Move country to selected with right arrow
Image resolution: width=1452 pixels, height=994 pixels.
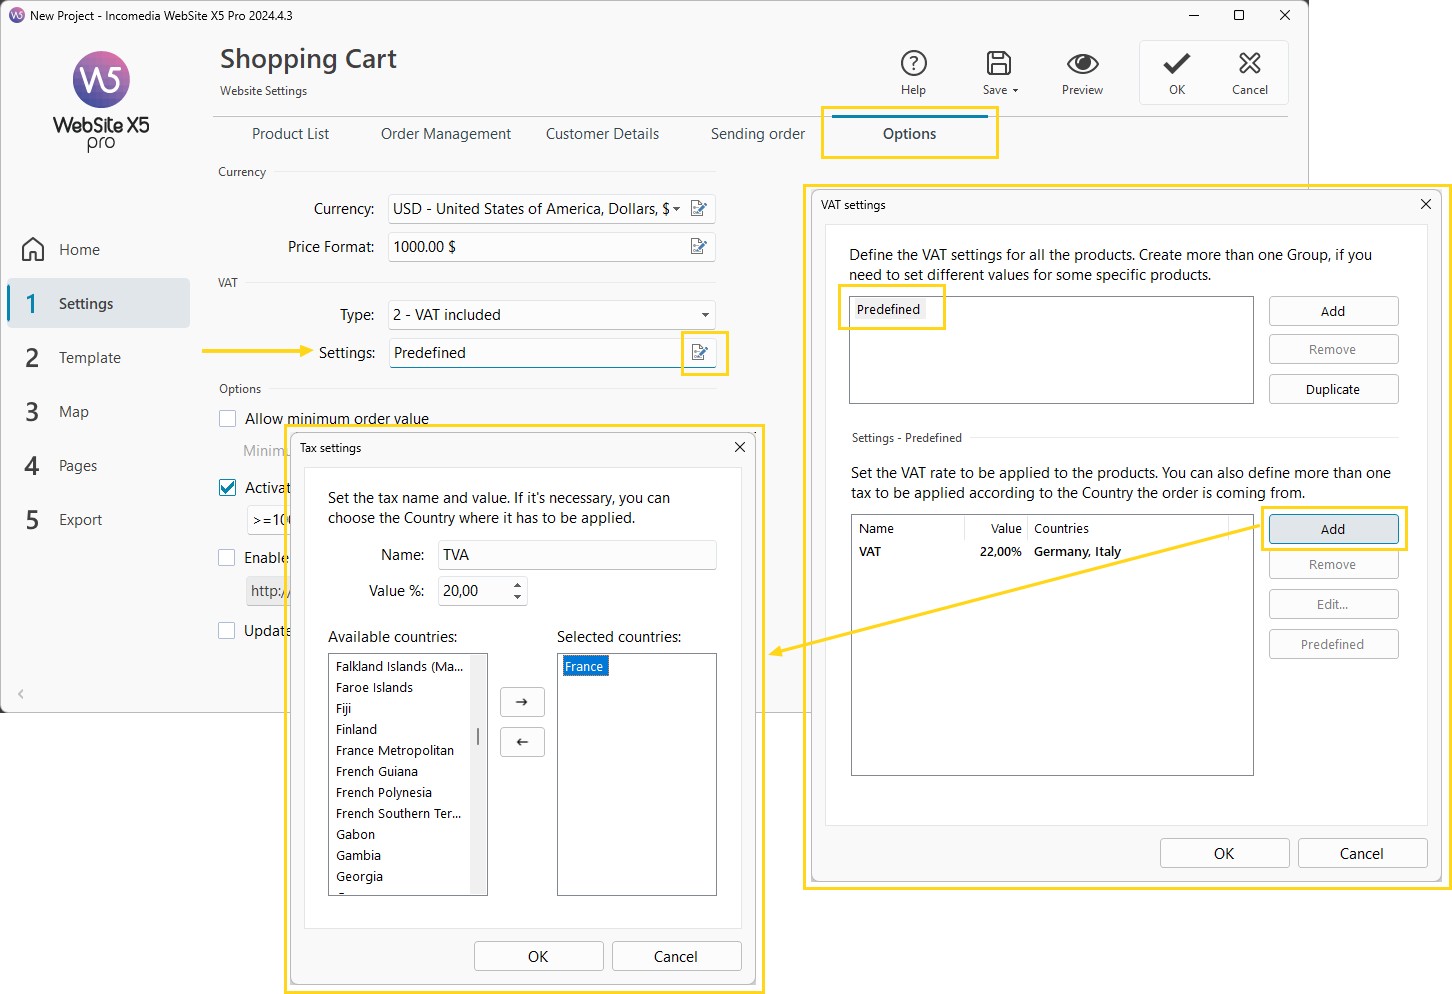point(522,702)
